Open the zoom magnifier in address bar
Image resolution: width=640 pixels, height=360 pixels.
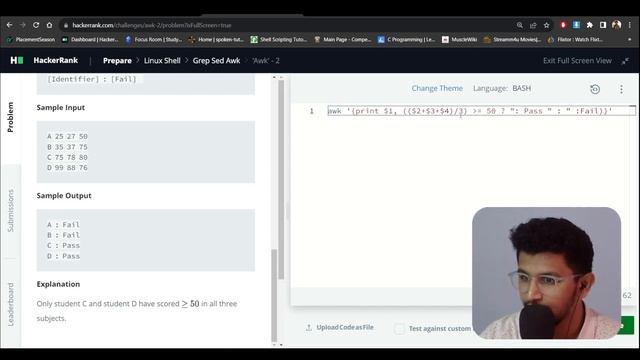coord(520,25)
